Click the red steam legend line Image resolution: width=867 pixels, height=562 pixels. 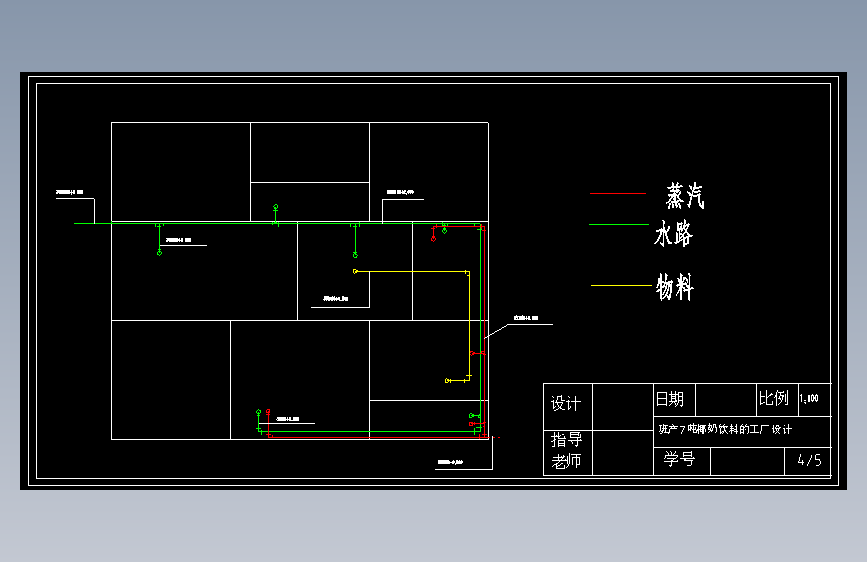(618, 194)
